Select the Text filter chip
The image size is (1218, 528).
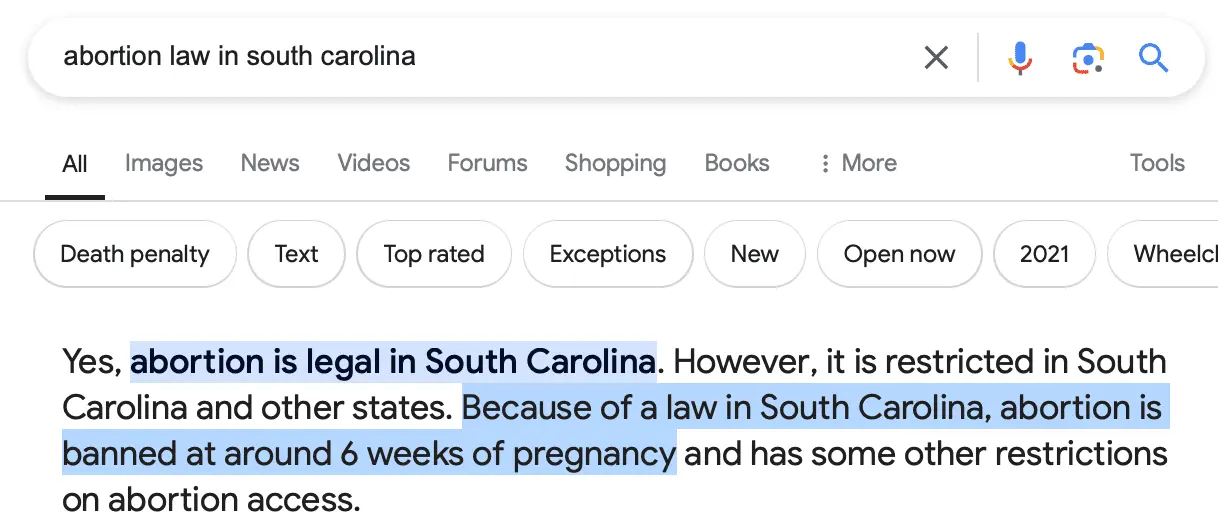click(x=296, y=254)
